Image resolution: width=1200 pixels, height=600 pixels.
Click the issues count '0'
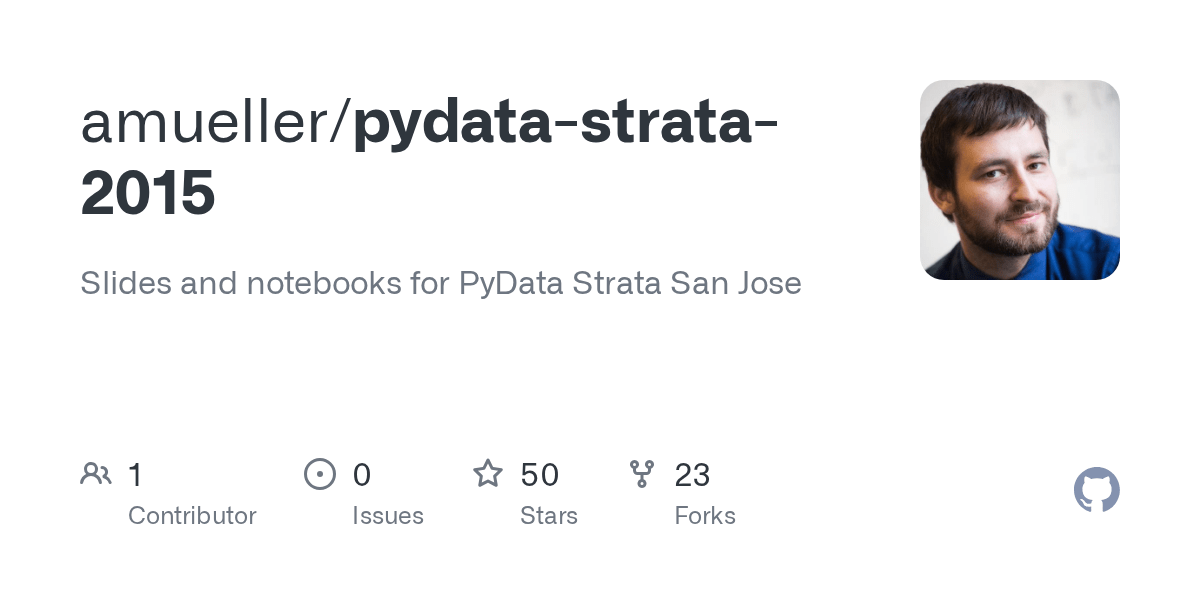point(362,475)
